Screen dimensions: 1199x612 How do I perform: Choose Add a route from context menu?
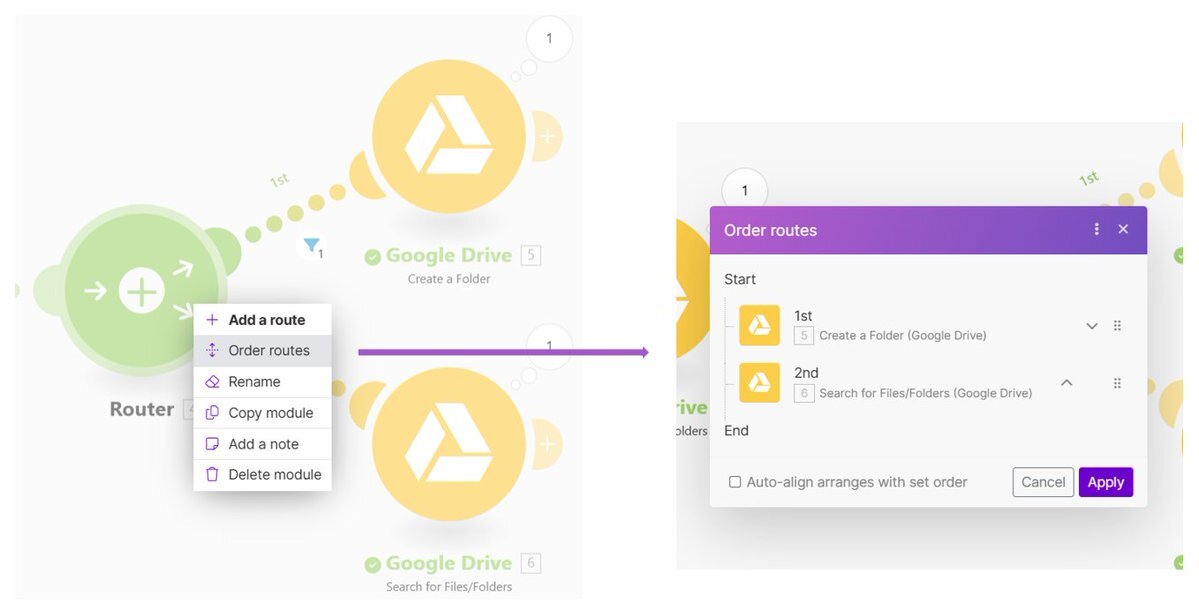click(x=262, y=320)
